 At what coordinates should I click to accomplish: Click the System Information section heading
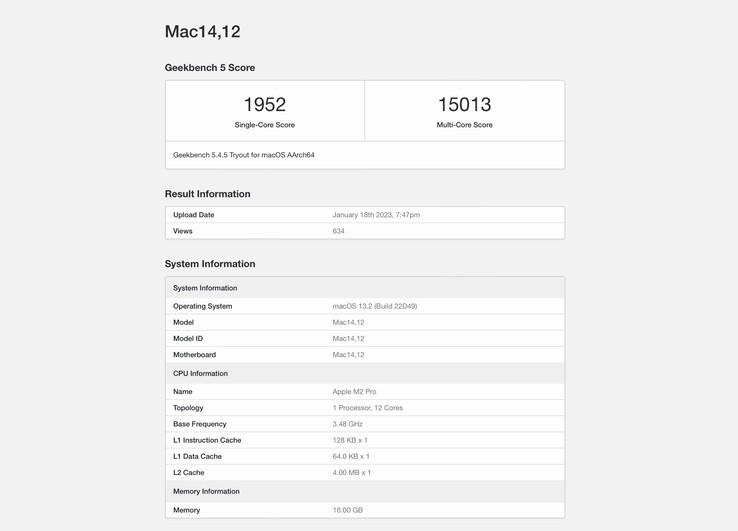tap(210, 264)
